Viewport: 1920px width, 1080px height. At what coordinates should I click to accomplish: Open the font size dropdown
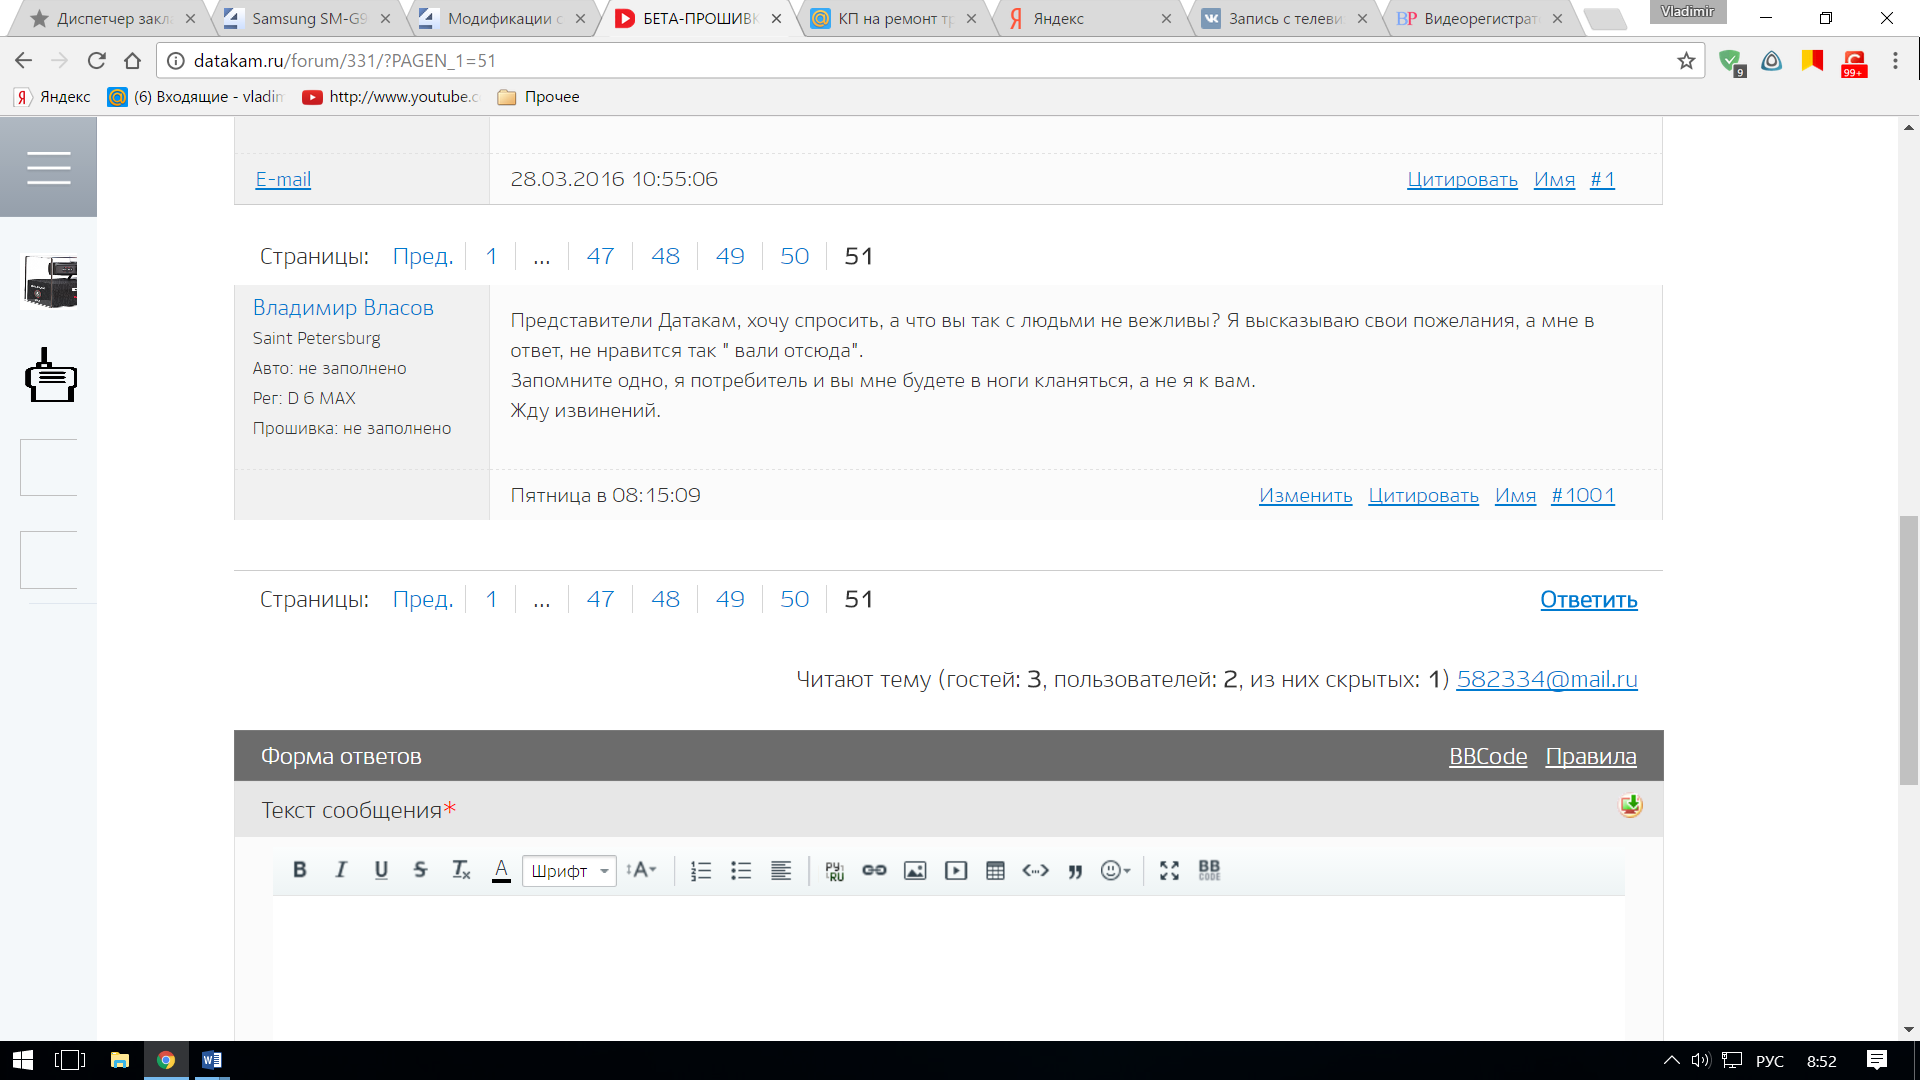(641, 870)
